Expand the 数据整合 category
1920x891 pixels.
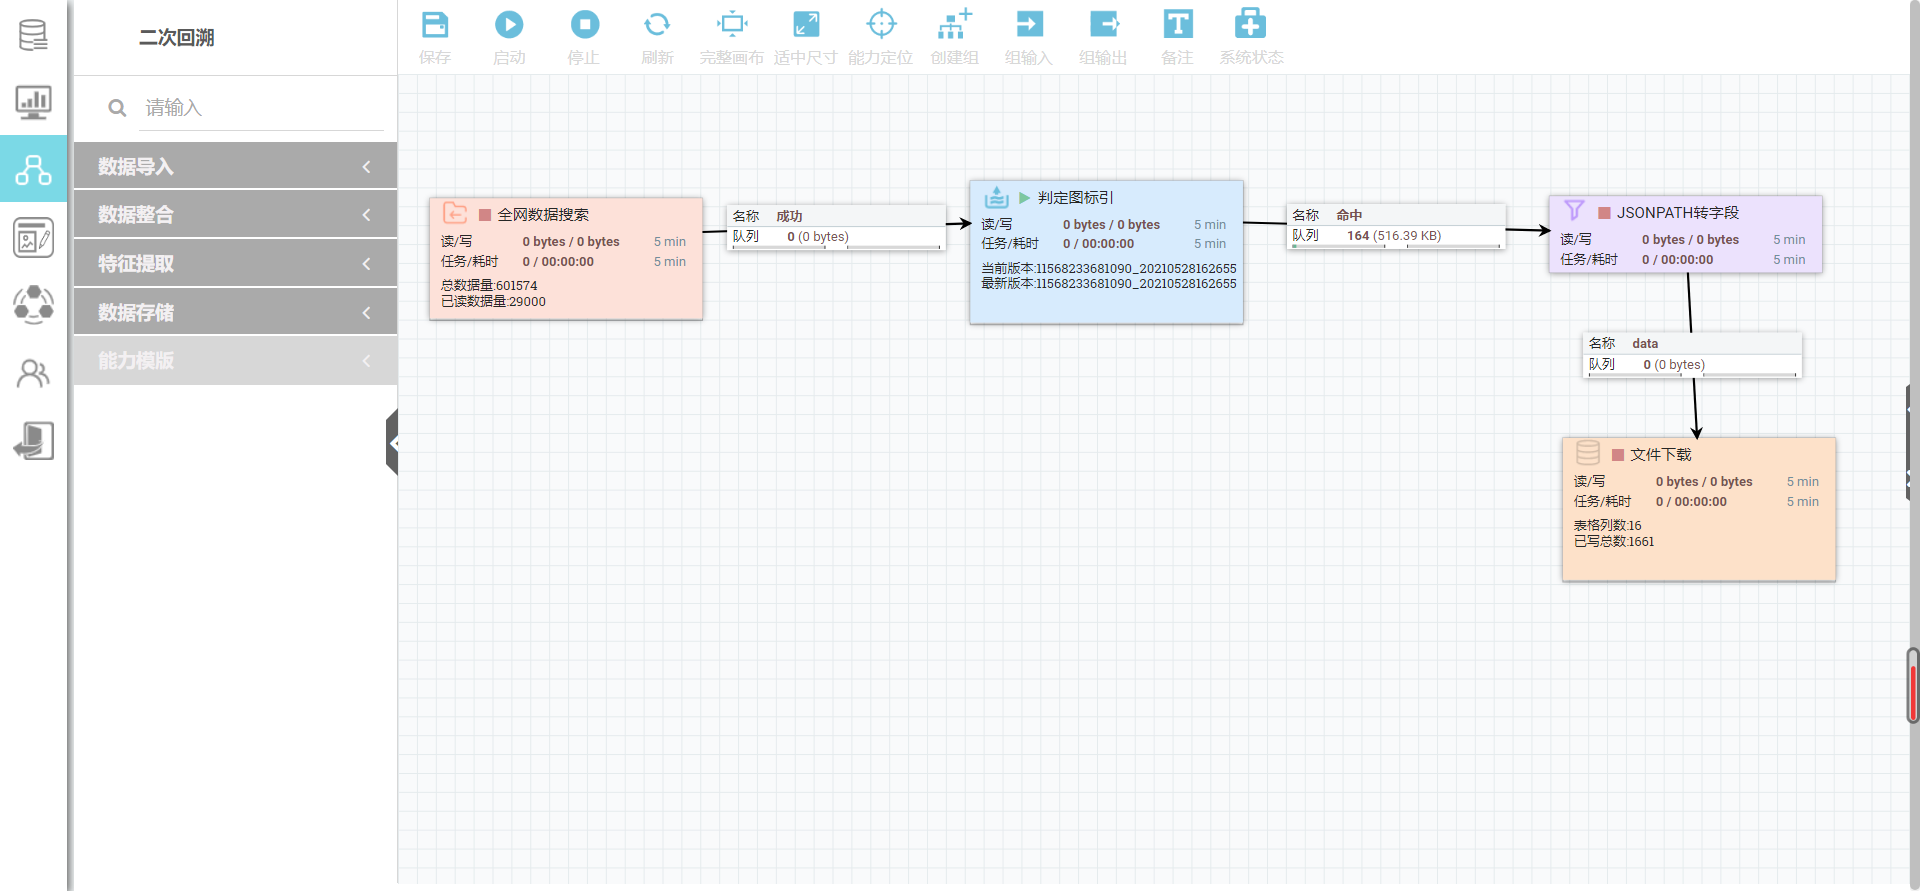pos(235,215)
